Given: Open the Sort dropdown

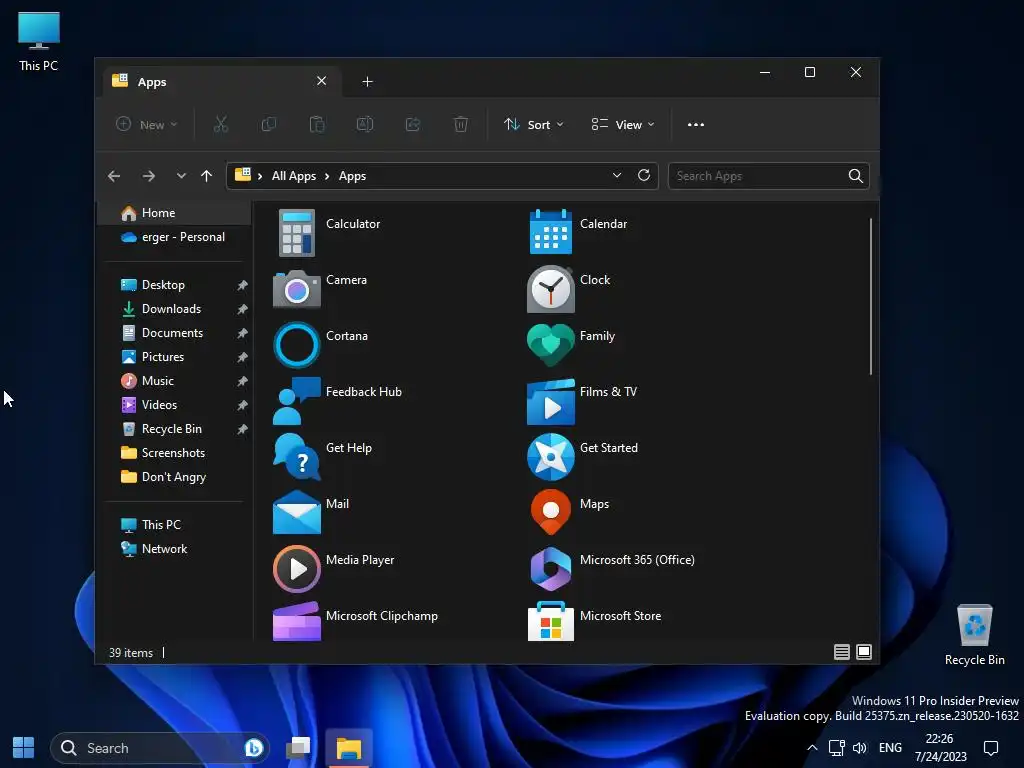Looking at the screenshot, I should point(534,124).
